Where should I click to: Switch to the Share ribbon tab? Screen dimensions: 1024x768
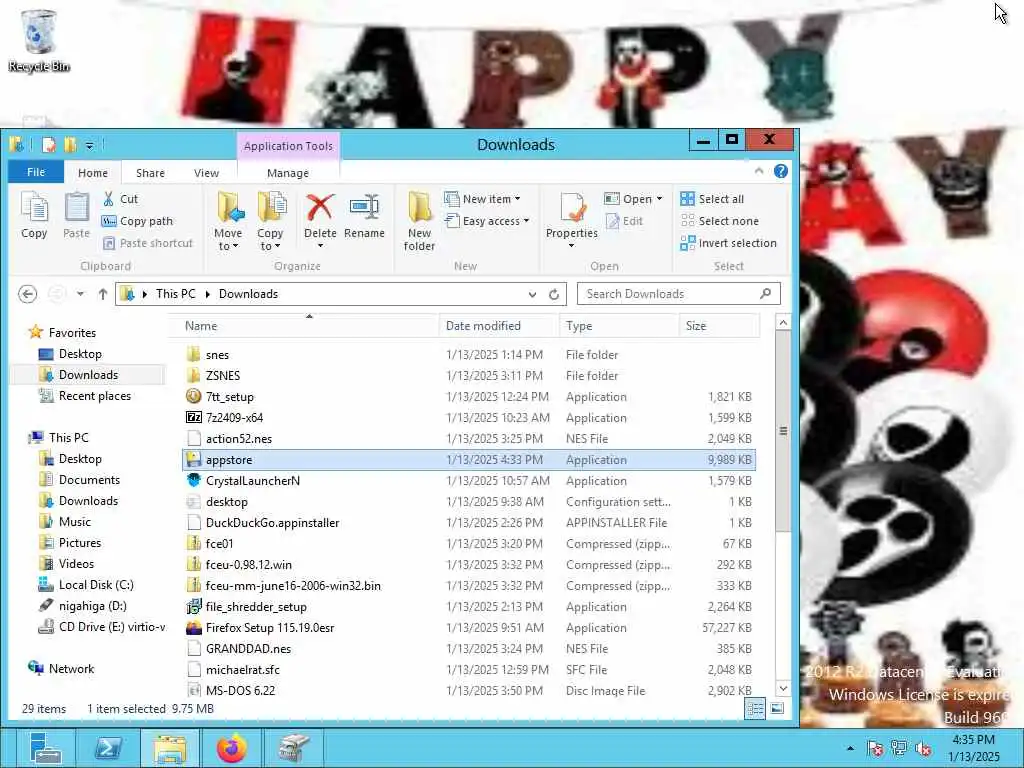click(x=150, y=173)
